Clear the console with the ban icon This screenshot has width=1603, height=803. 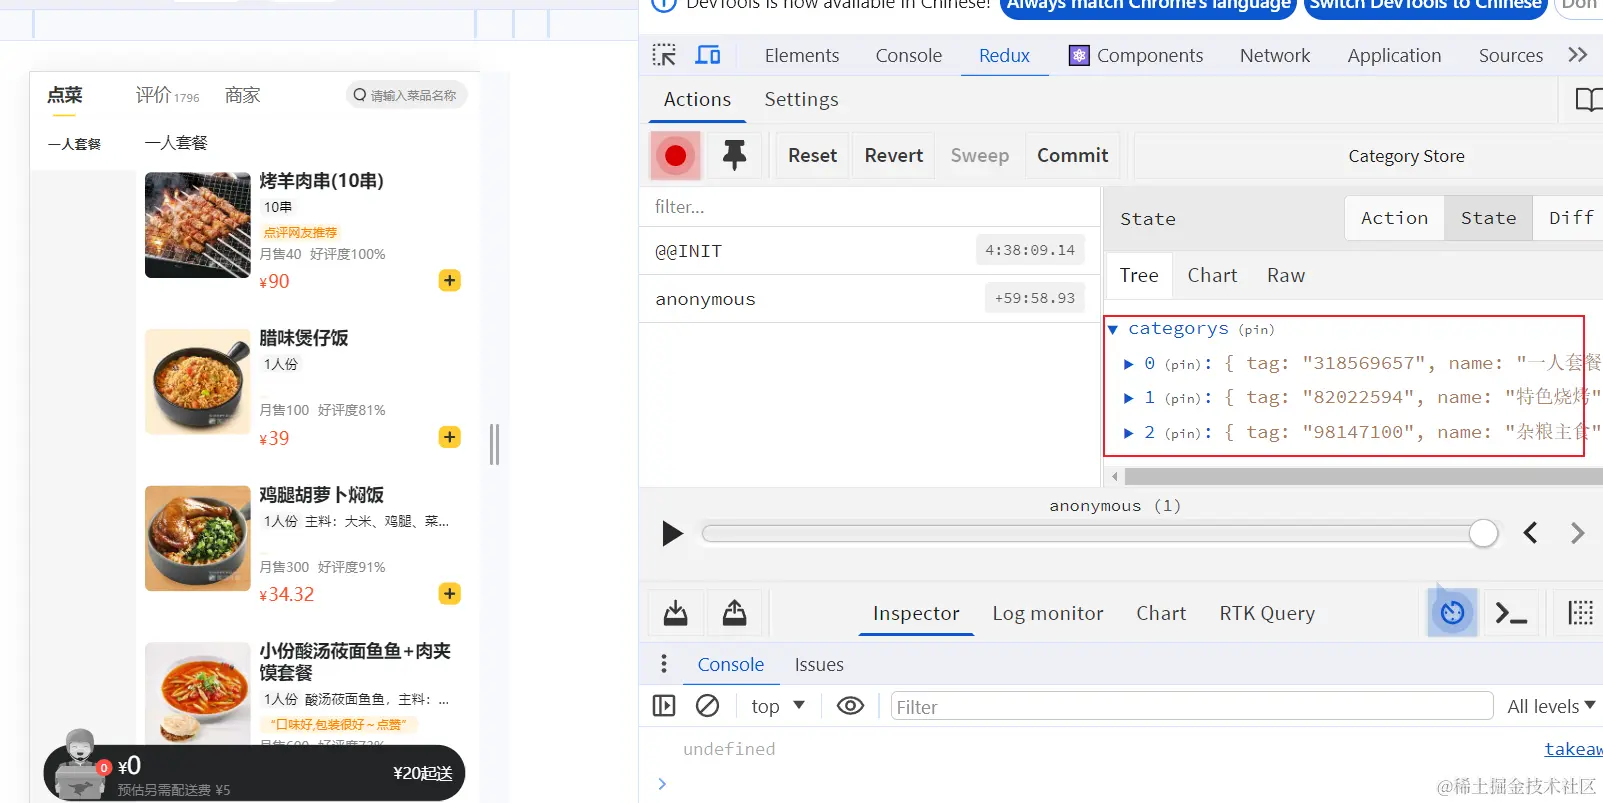click(x=707, y=706)
